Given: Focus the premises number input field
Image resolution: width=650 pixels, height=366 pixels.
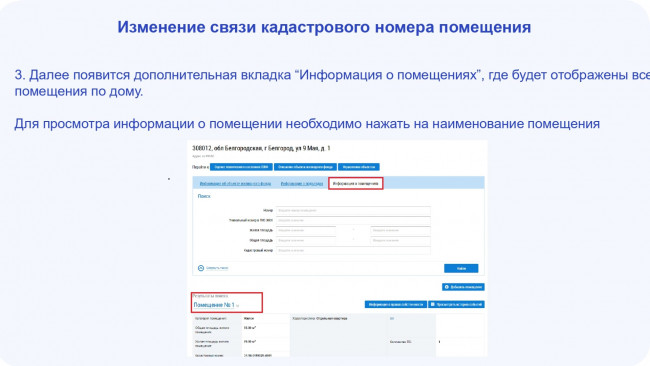Looking at the screenshot, I should point(353,211).
